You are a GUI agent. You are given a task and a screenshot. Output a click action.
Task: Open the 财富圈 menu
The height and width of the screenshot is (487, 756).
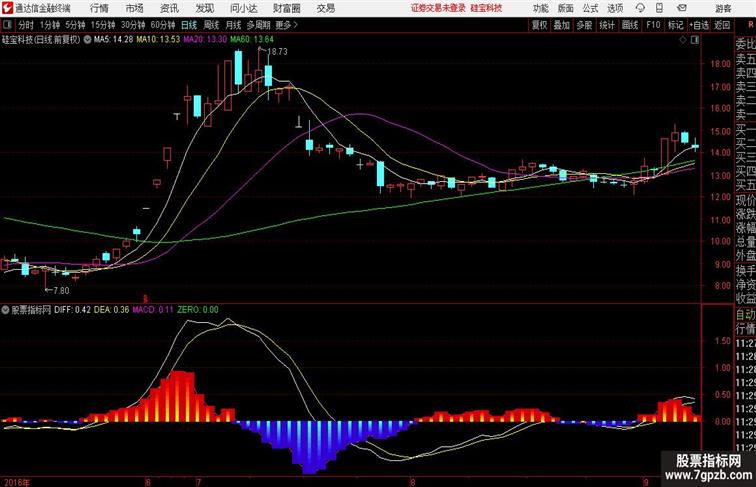click(286, 8)
